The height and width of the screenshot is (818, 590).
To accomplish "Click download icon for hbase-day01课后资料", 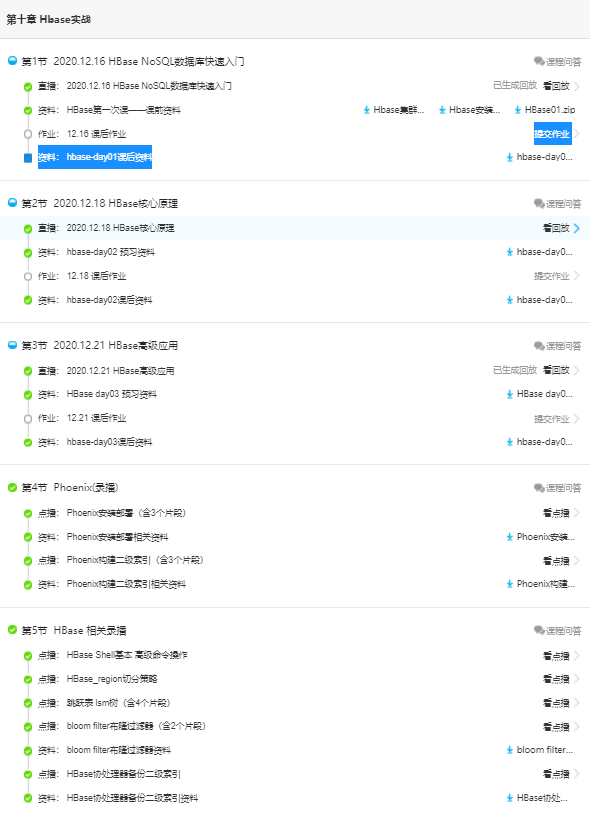I will pos(510,157).
